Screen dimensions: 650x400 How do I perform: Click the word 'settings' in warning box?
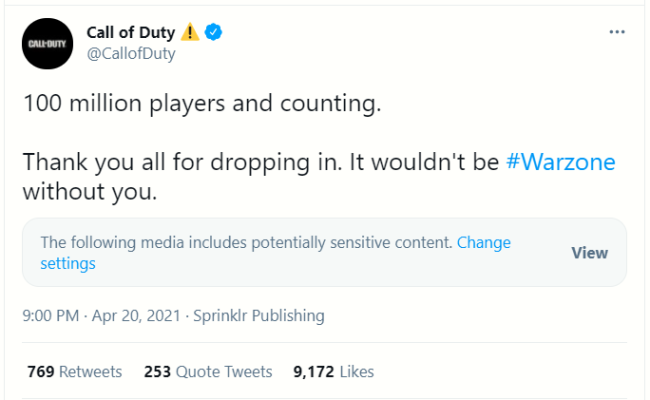(x=68, y=264)
